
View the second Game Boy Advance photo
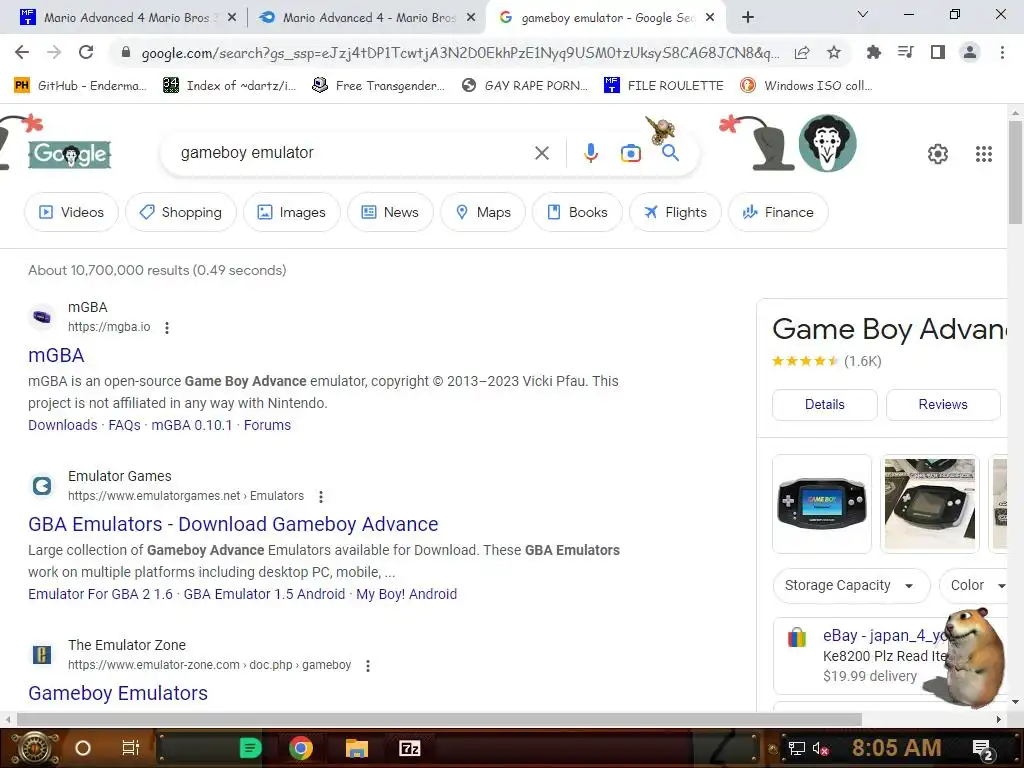click(929, 504)
